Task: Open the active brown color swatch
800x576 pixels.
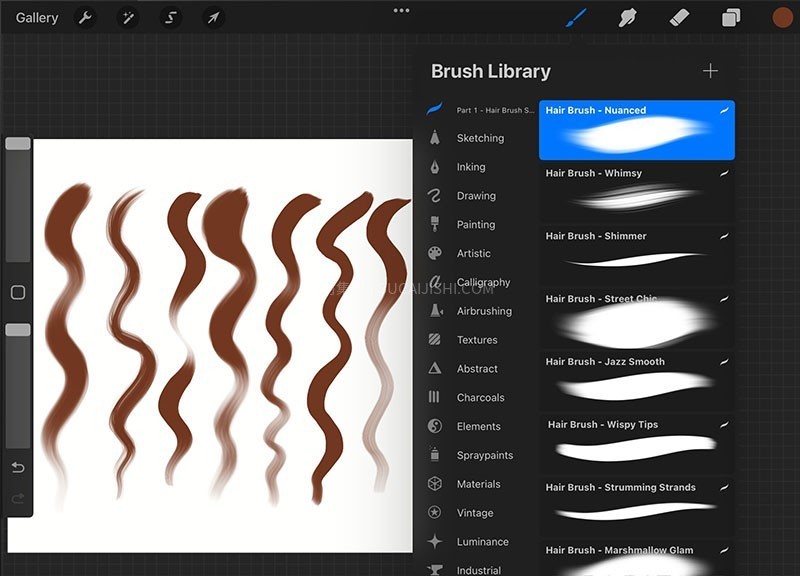Action: (x=782, y=18)
